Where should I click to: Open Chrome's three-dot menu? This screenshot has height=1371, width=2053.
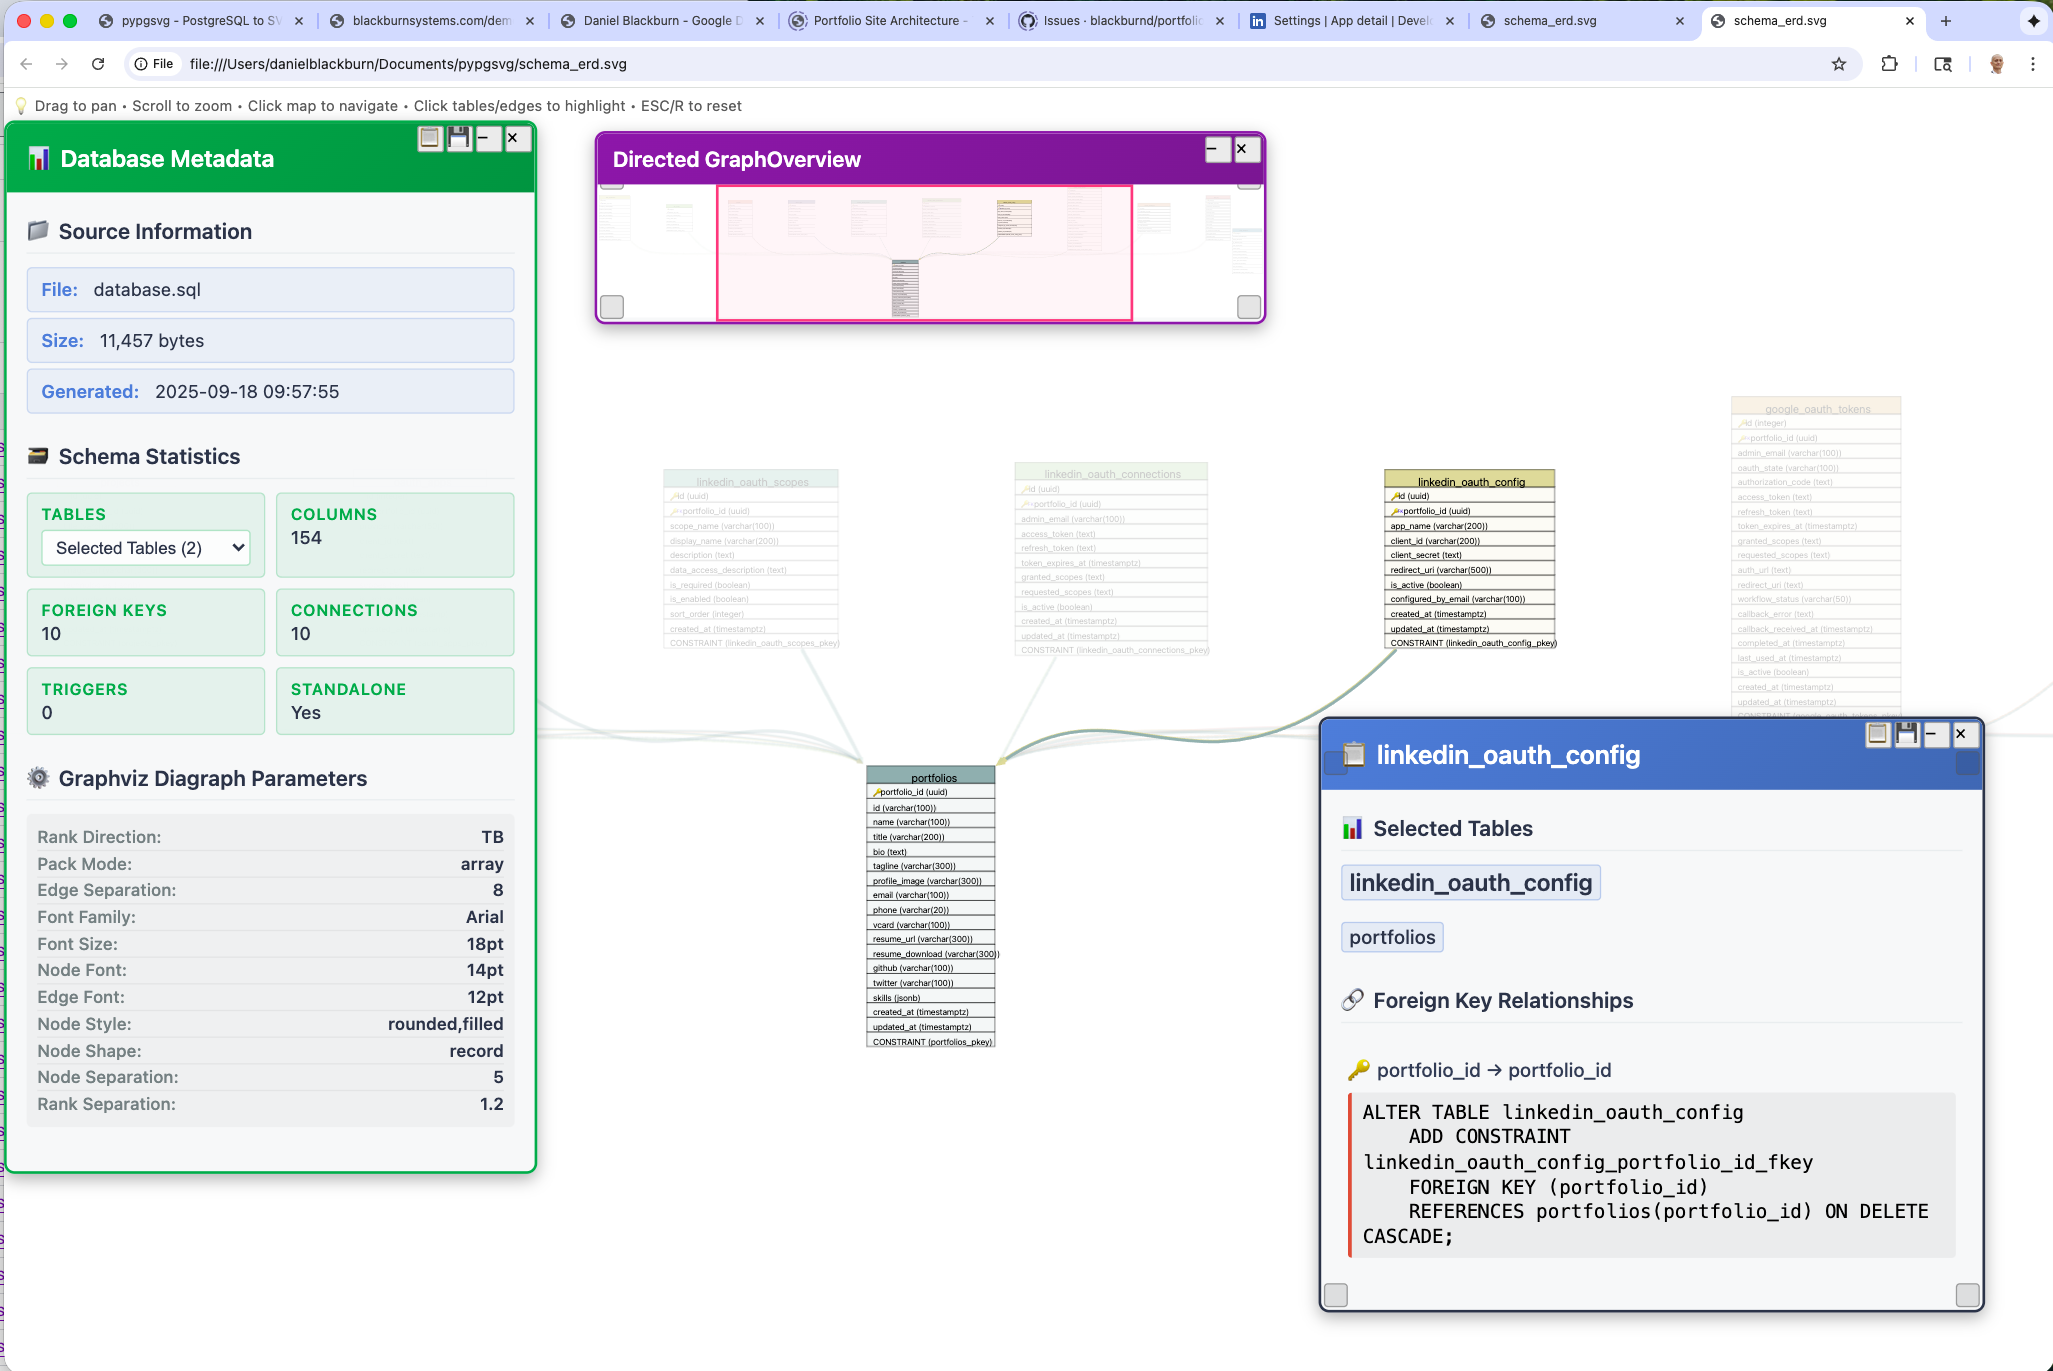2033,64
